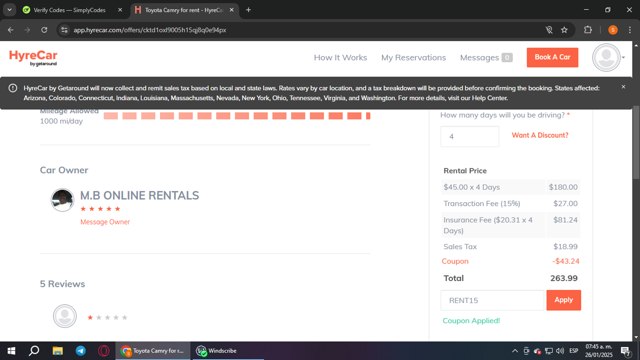Screen dimensions: 640x360
Task: Edit the driving days number field
Action: [x=469, y=136]
